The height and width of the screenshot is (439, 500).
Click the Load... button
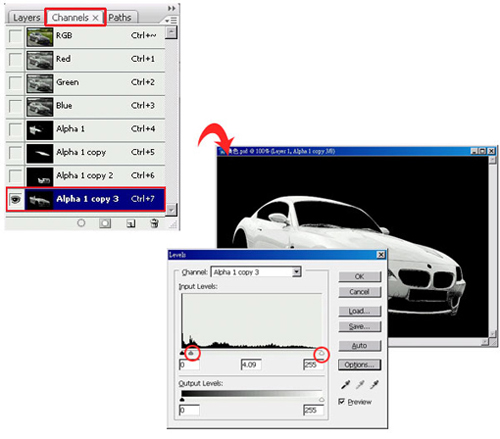[359, 311]
